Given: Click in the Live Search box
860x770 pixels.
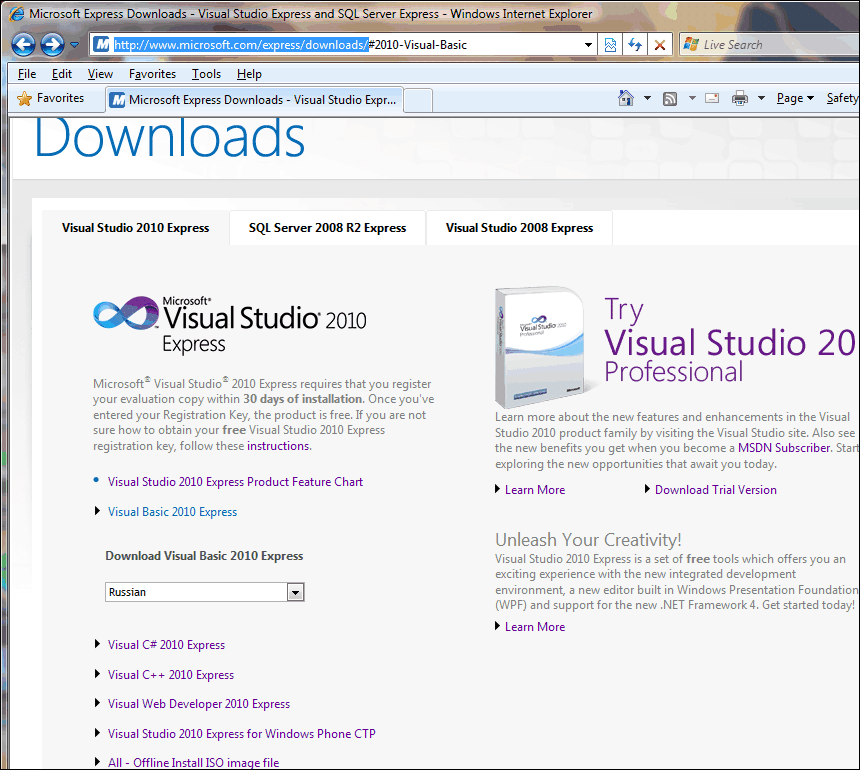Looking at the screenshot, I should coord(770,45).
